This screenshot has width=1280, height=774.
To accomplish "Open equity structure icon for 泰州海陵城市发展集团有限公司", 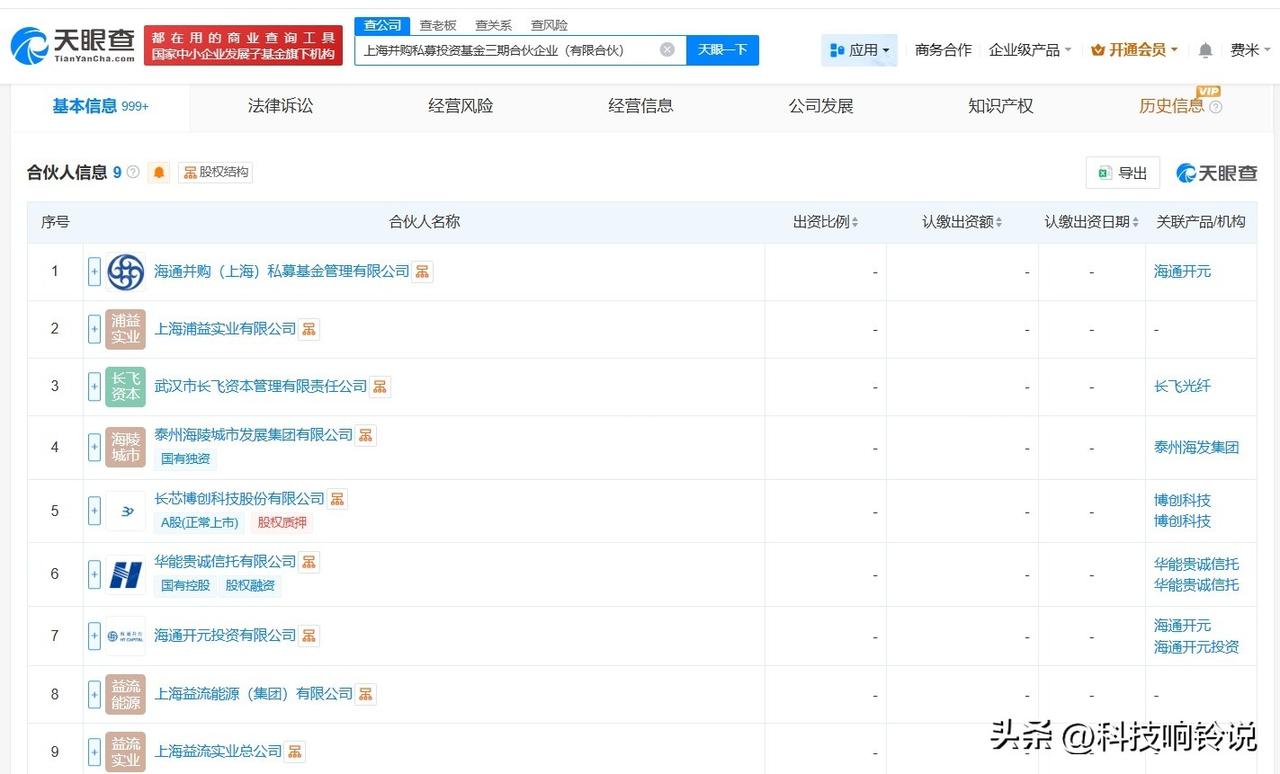I will [x=366, y=435].
